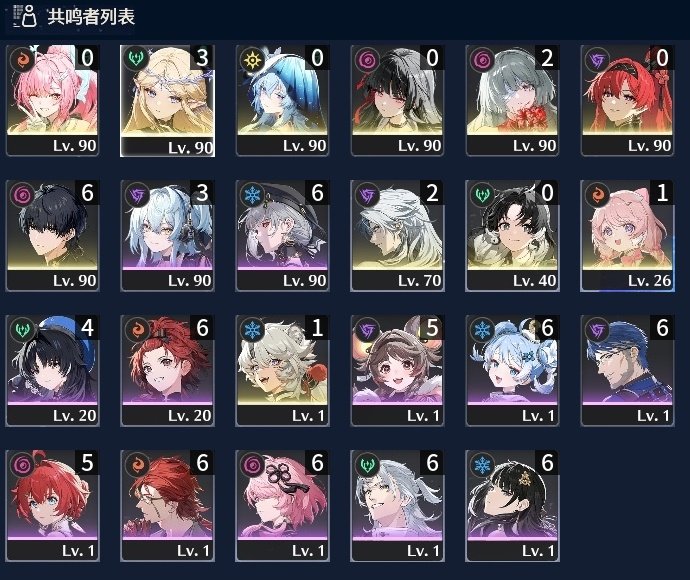Click the Aero icon on blonde Lv. 90 card
Image resolution: width=690 pixels, height=580 pixels.
coord(136,59)
